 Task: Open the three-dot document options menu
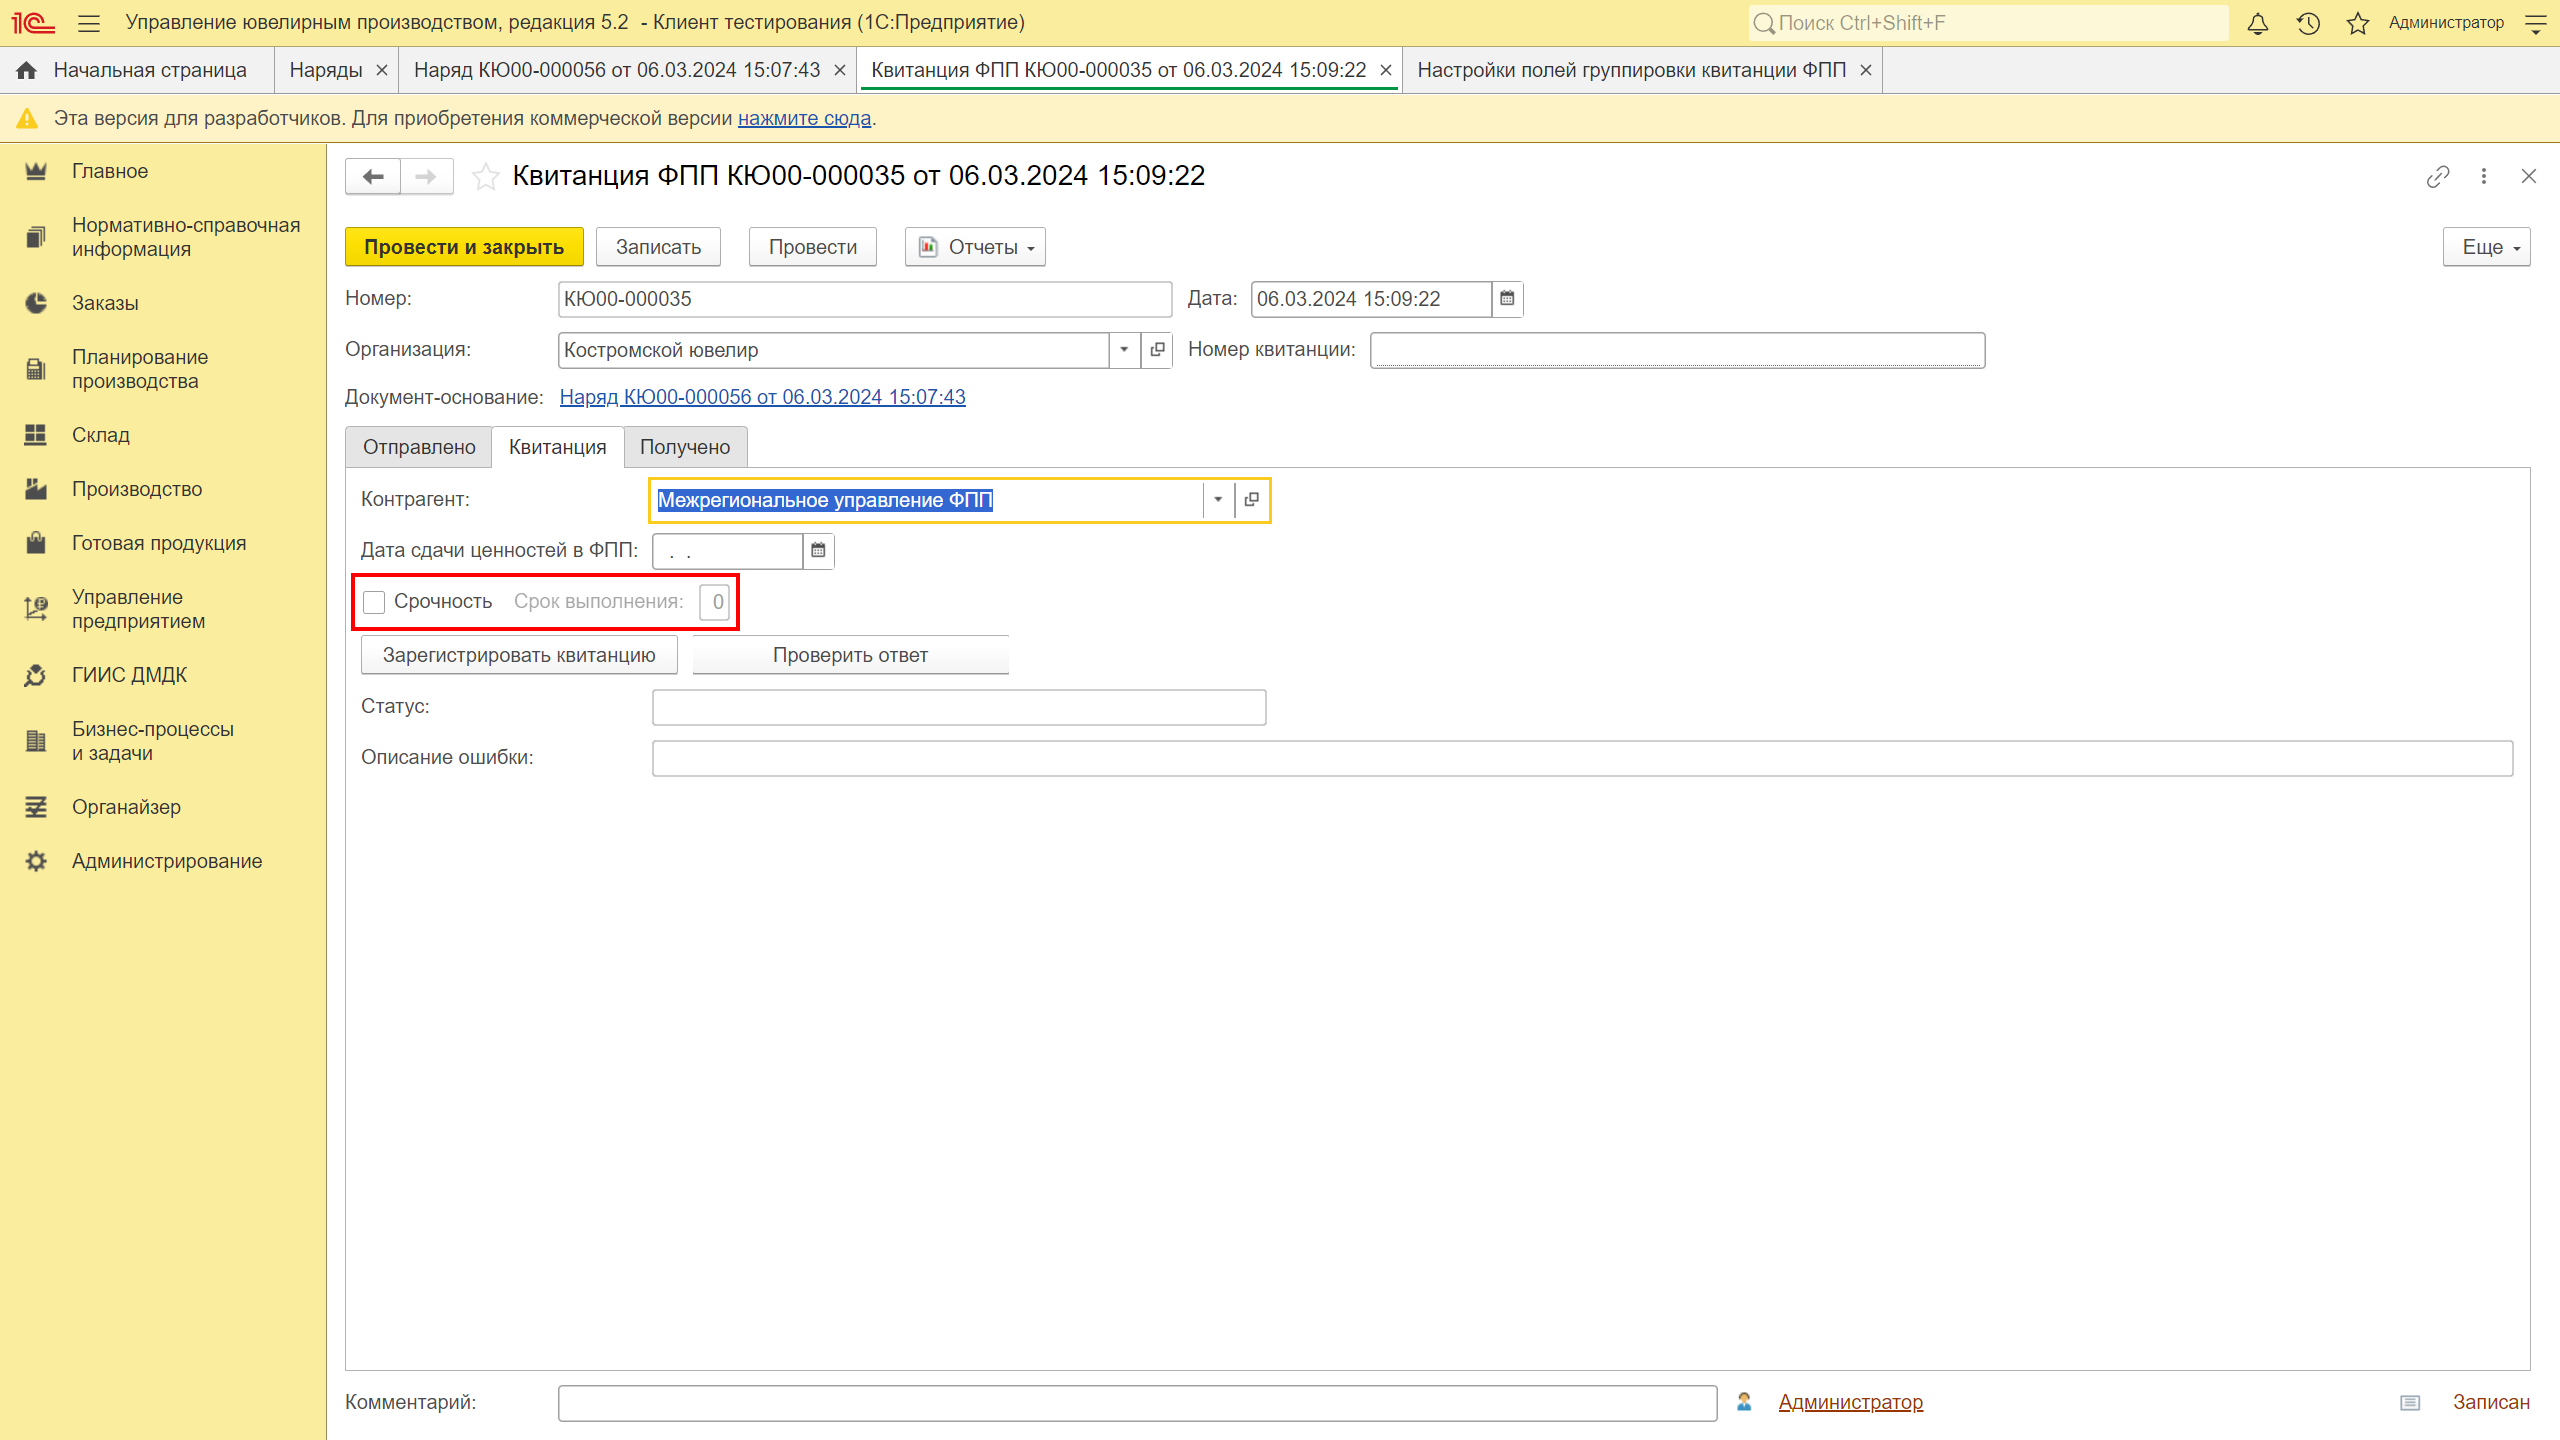click(2484, 176)
